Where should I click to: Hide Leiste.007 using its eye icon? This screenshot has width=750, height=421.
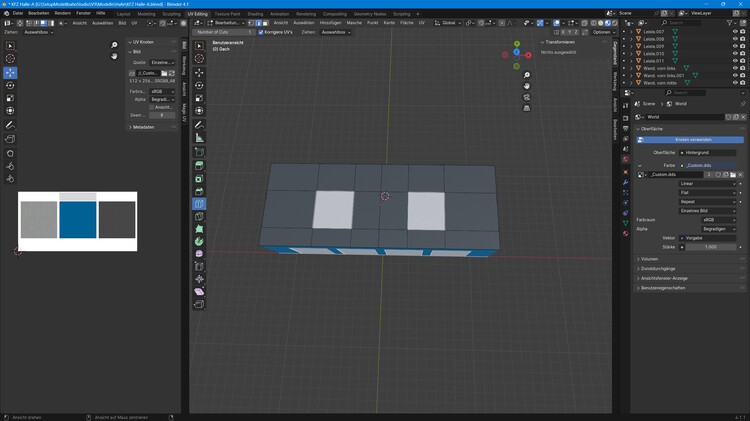pyautogui.click(x=735, y=32)
